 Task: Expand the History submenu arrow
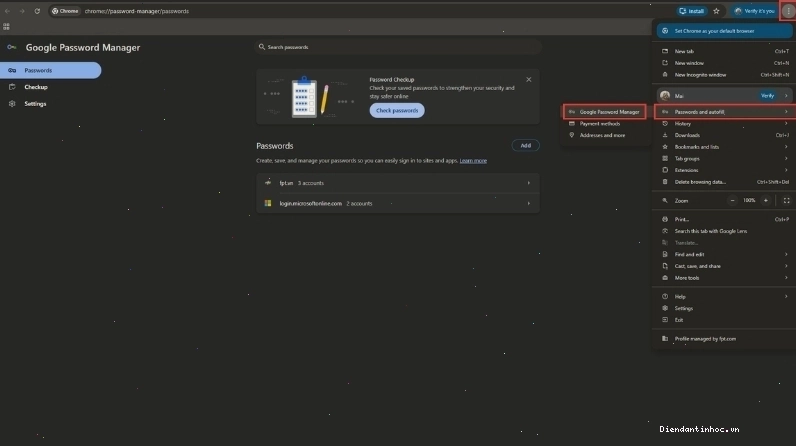point(786,124)
